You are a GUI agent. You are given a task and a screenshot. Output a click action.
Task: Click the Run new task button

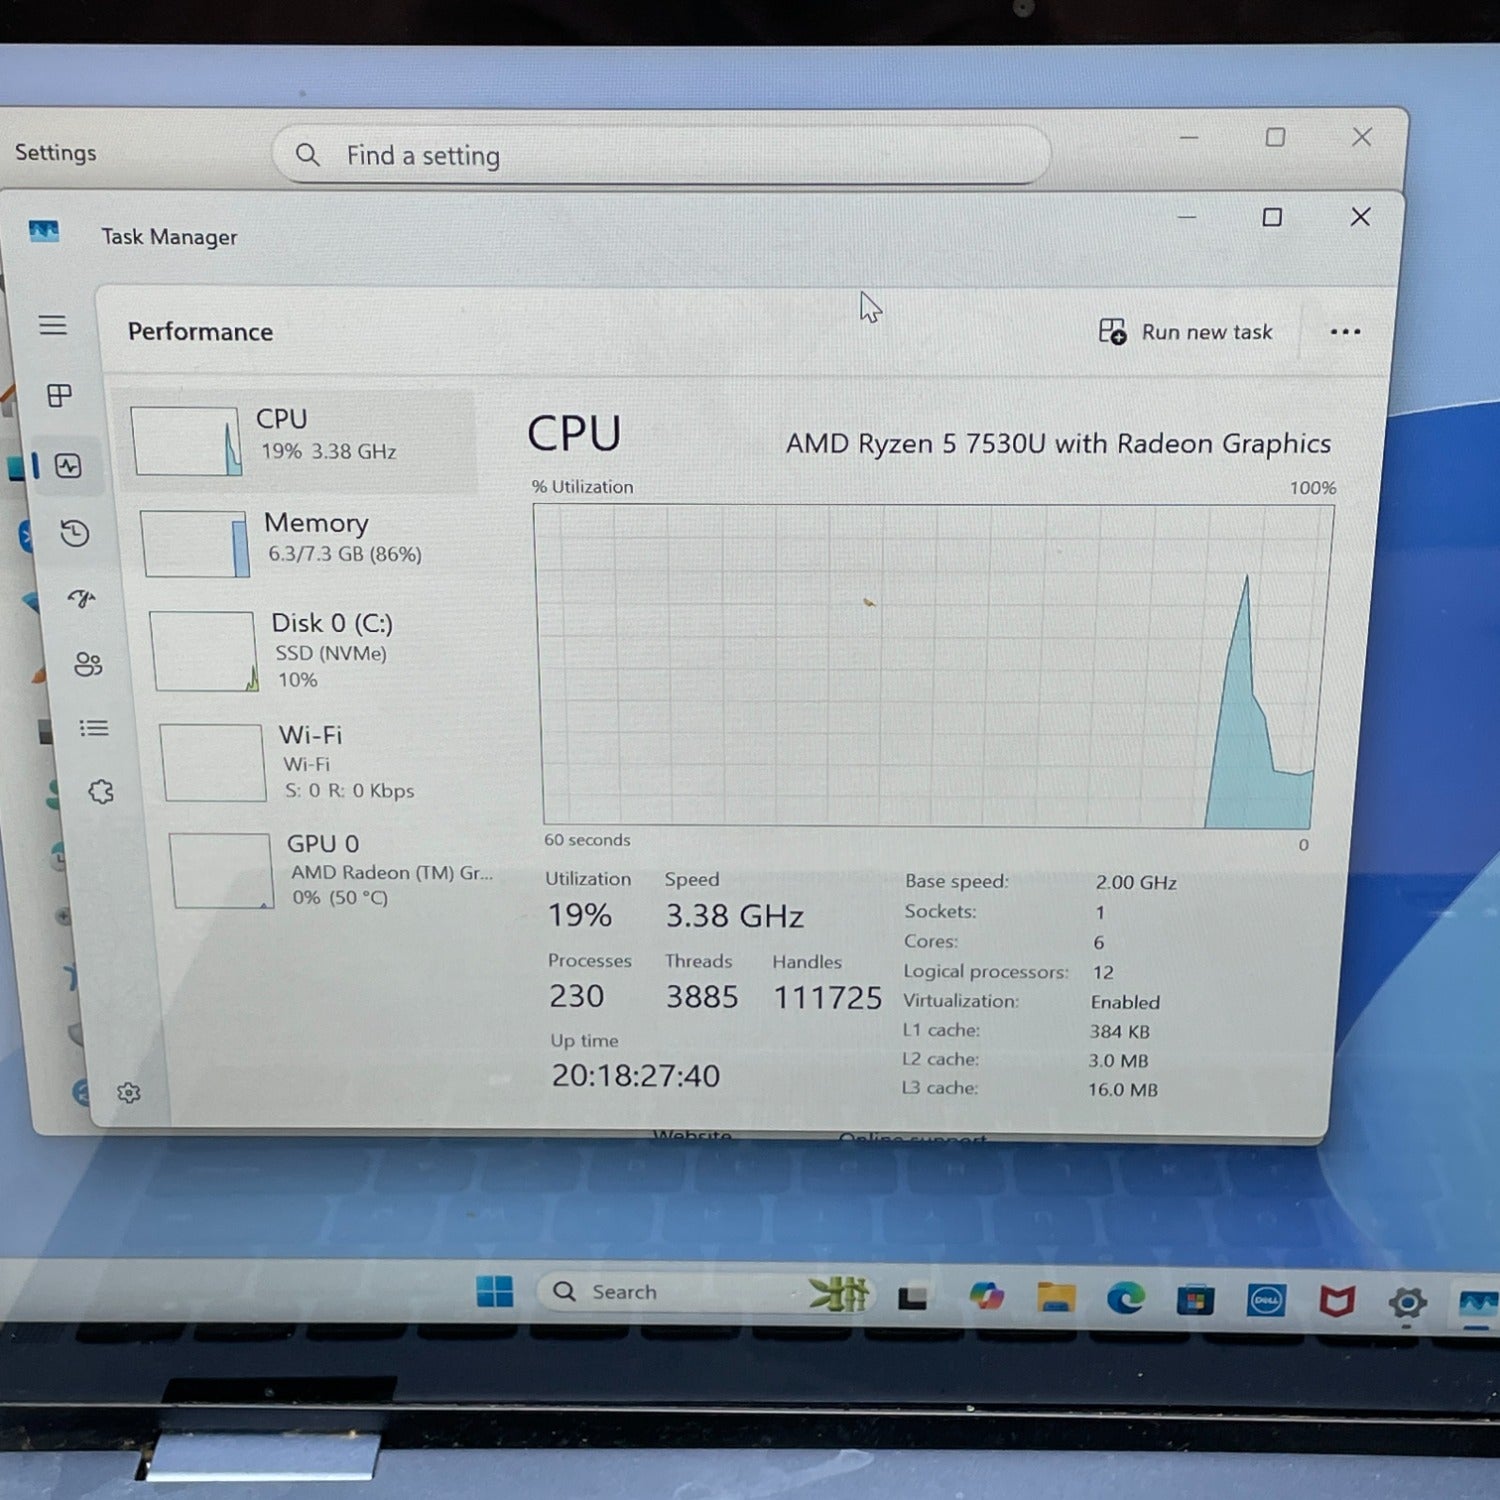tap(1185, 332)
